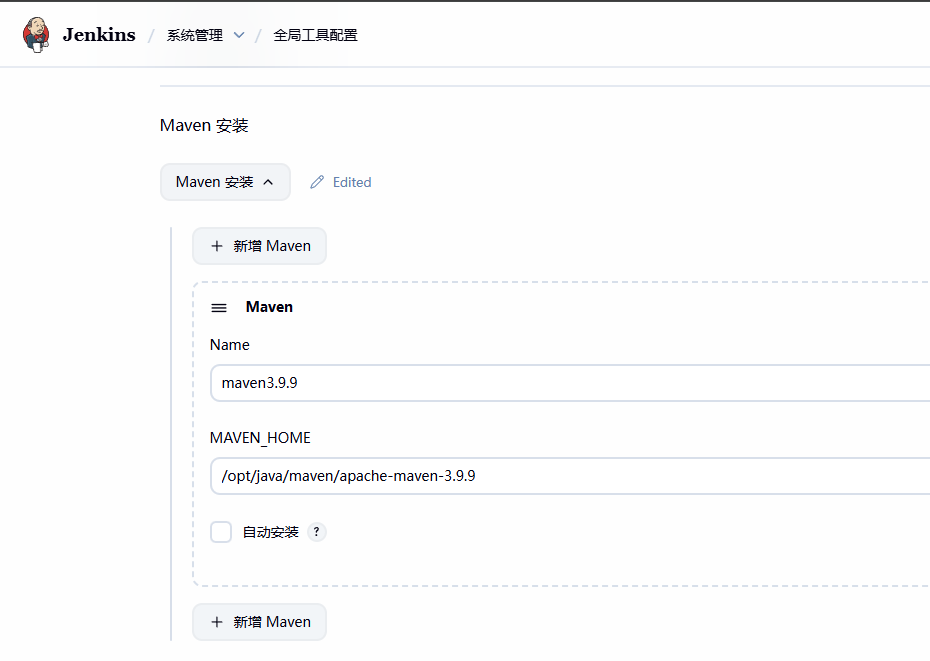Enable the 自动安装 checkbox
The width and height of the screenshot is (930, 661).
(220, 532)
